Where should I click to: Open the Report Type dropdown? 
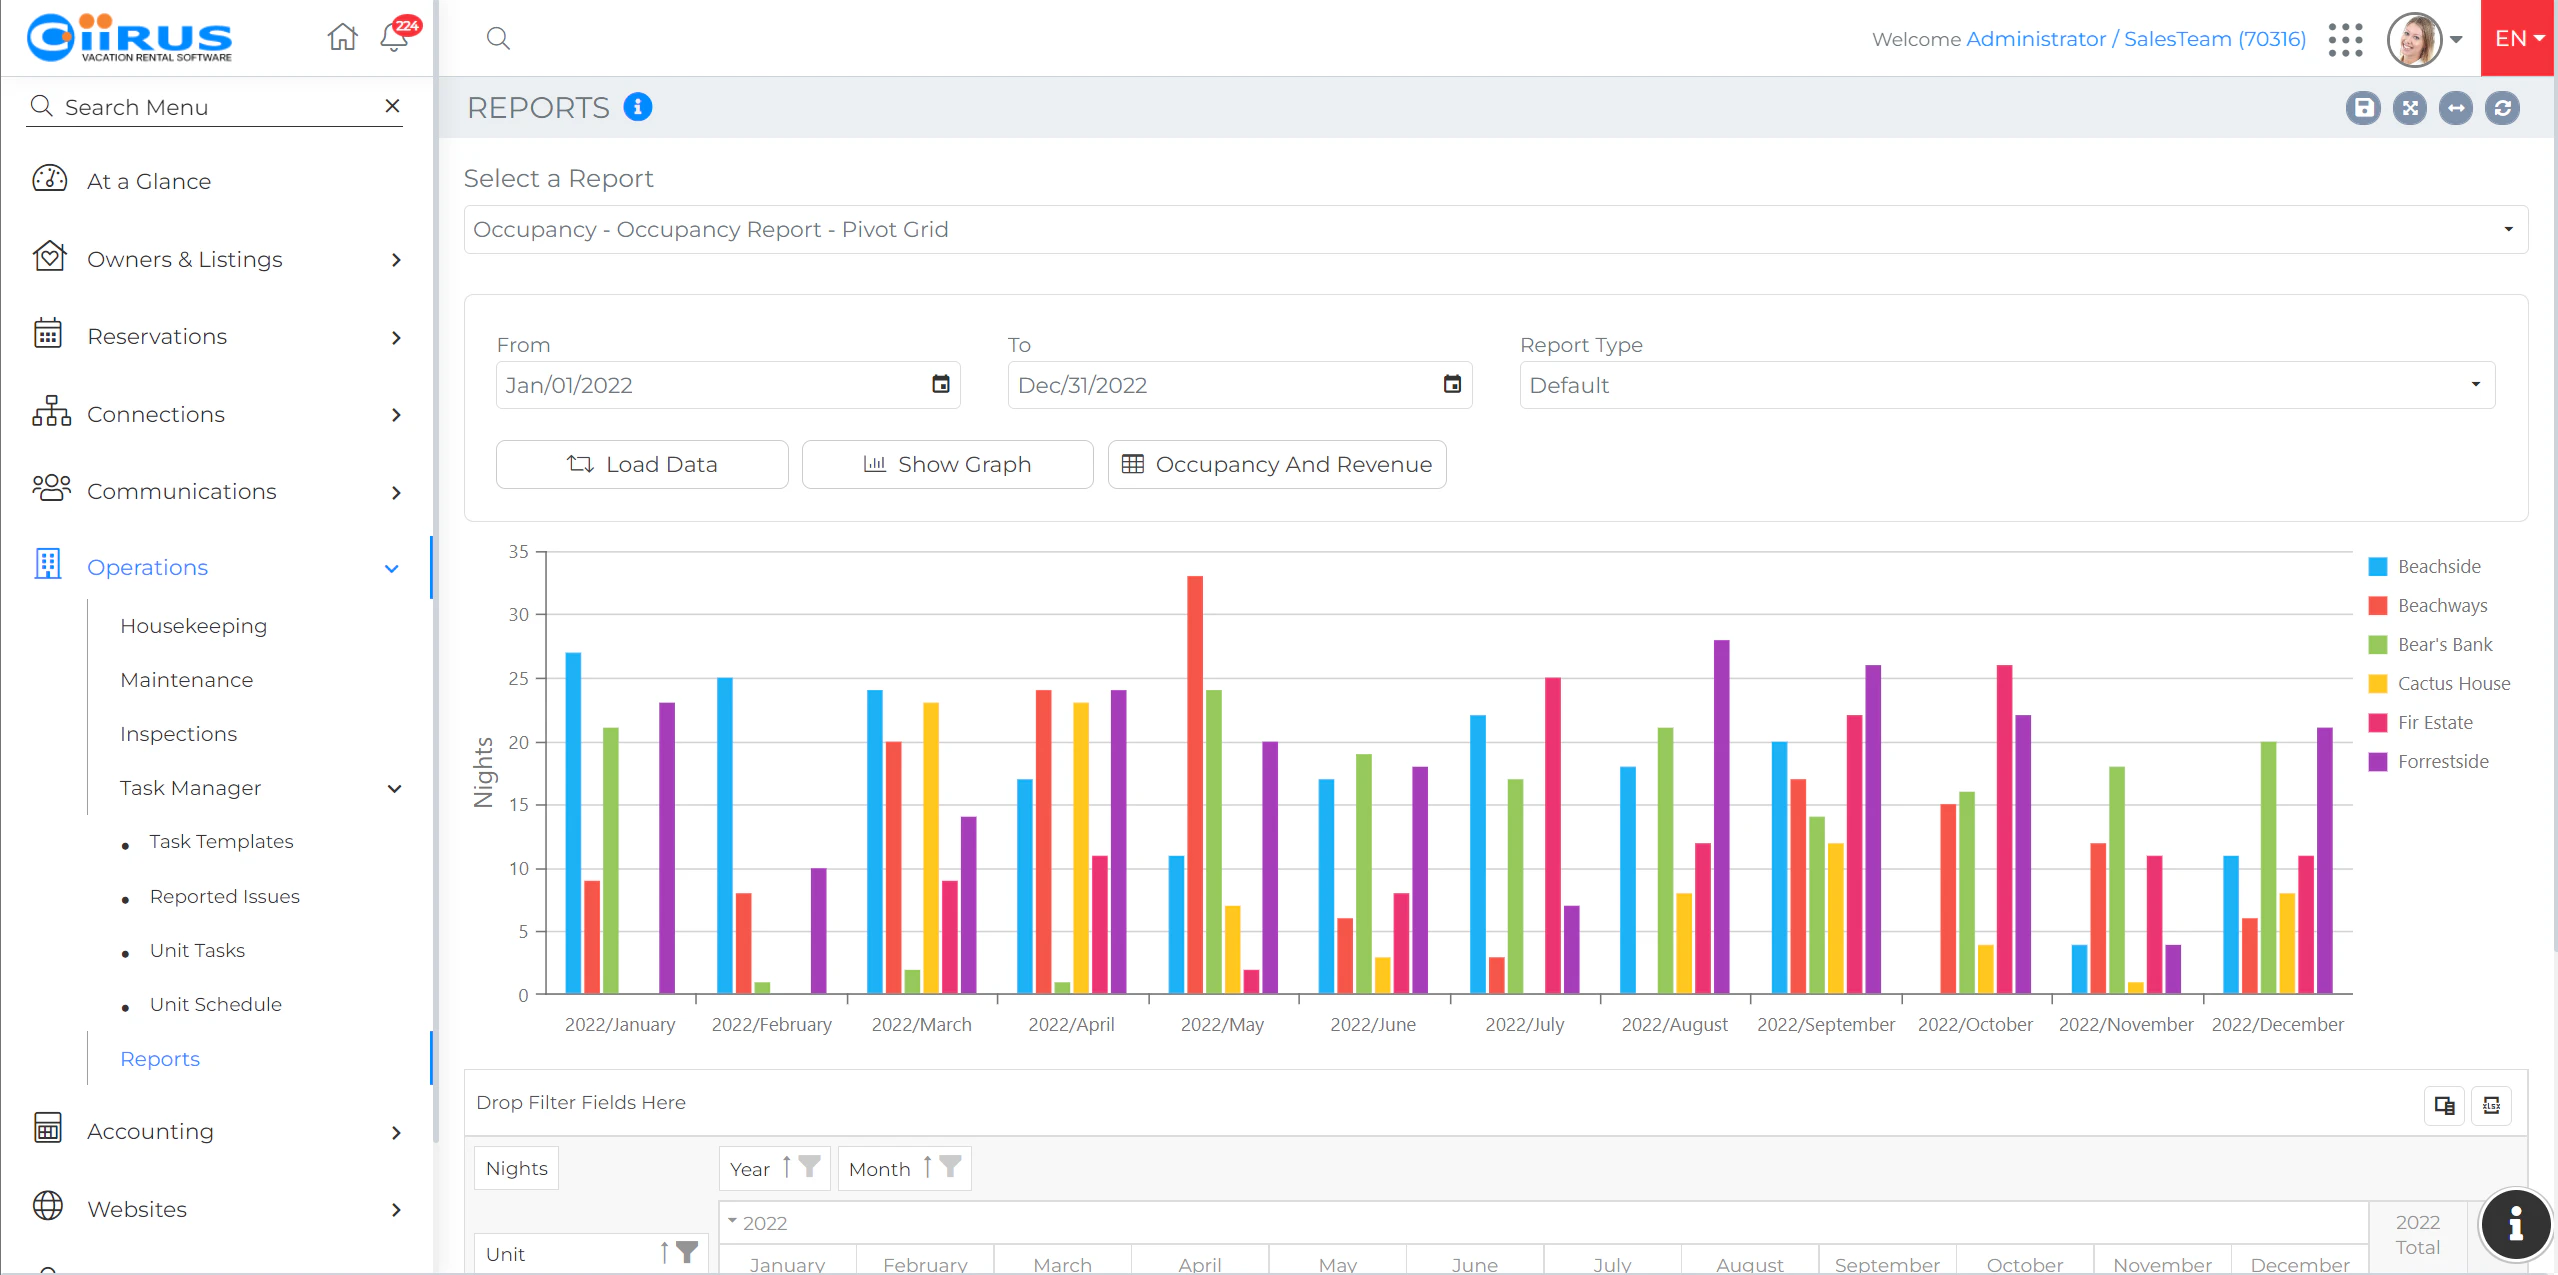2006,386
